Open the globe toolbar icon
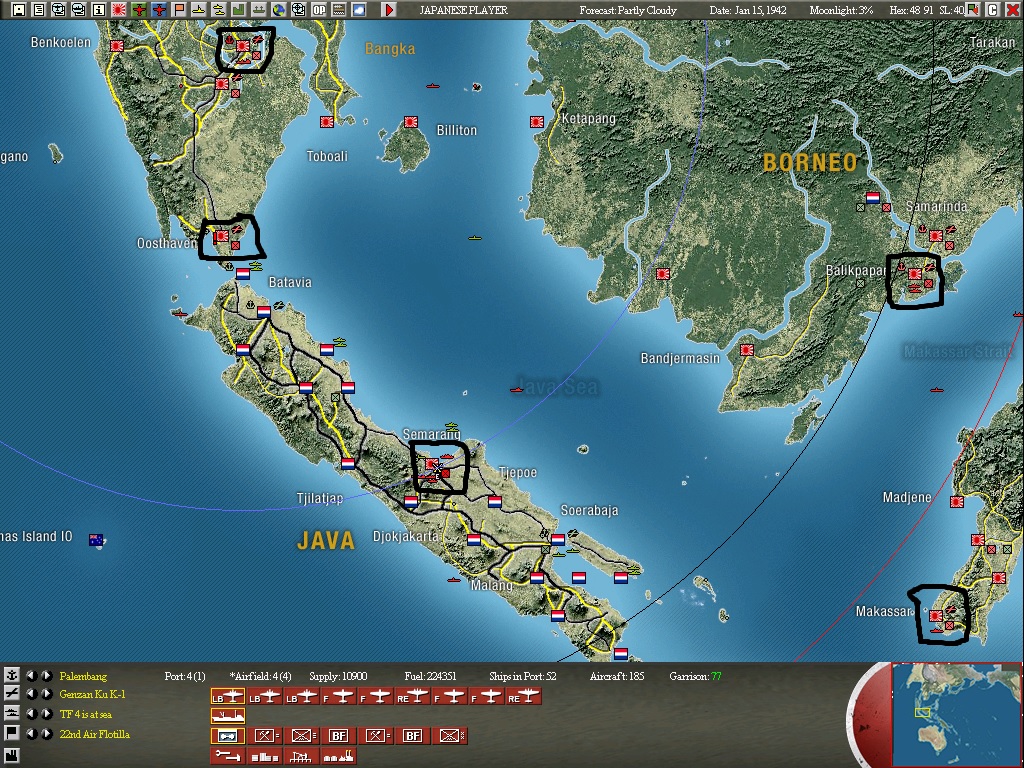1024x768 pixels. coord(279,10)
